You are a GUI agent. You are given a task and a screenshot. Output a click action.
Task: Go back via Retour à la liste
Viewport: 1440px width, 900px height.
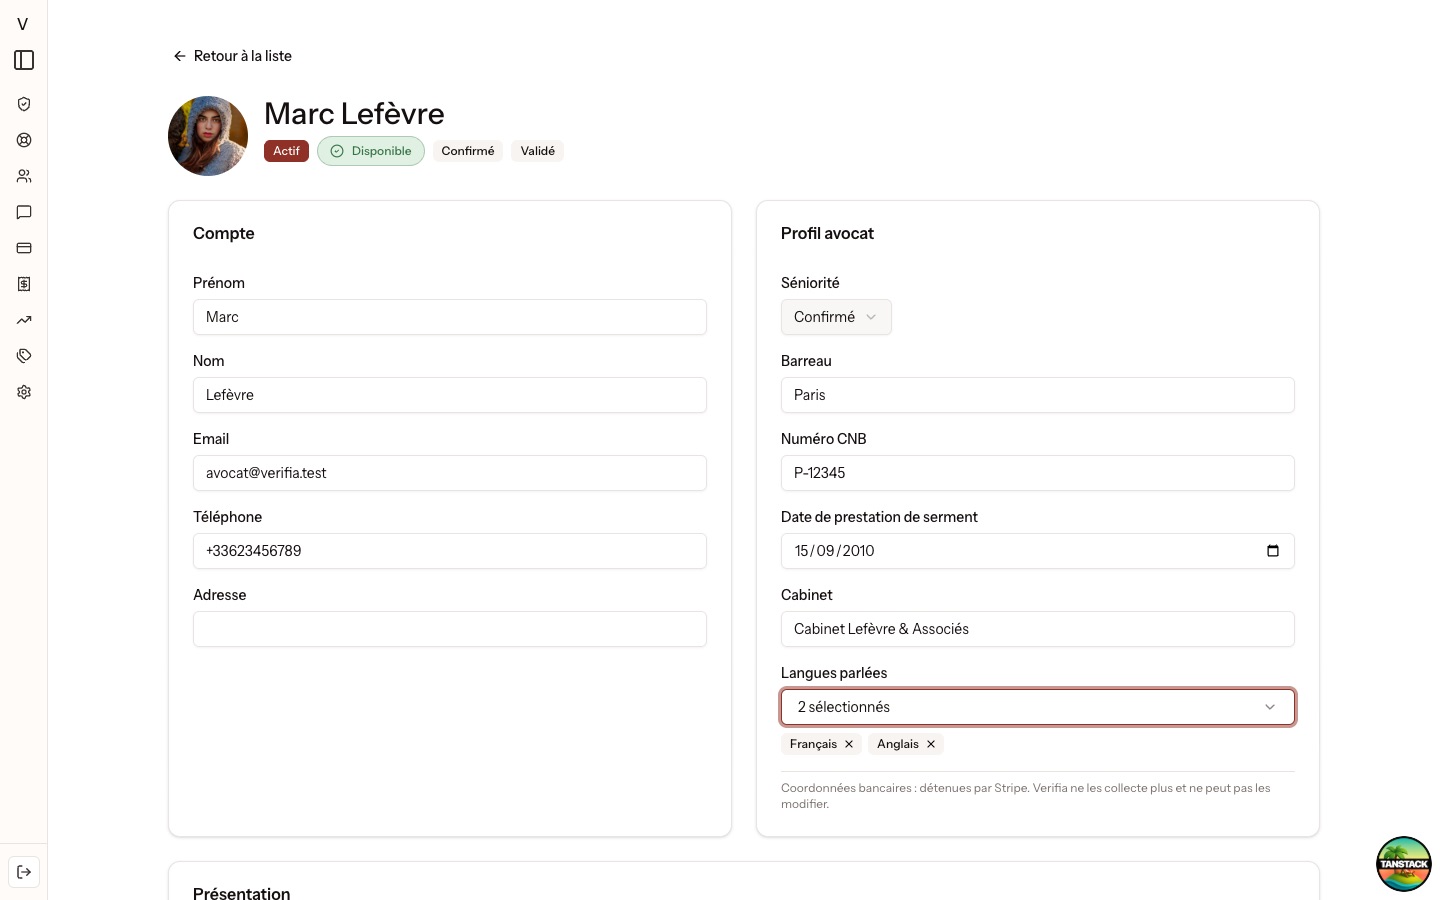click(x=232, y=56)
